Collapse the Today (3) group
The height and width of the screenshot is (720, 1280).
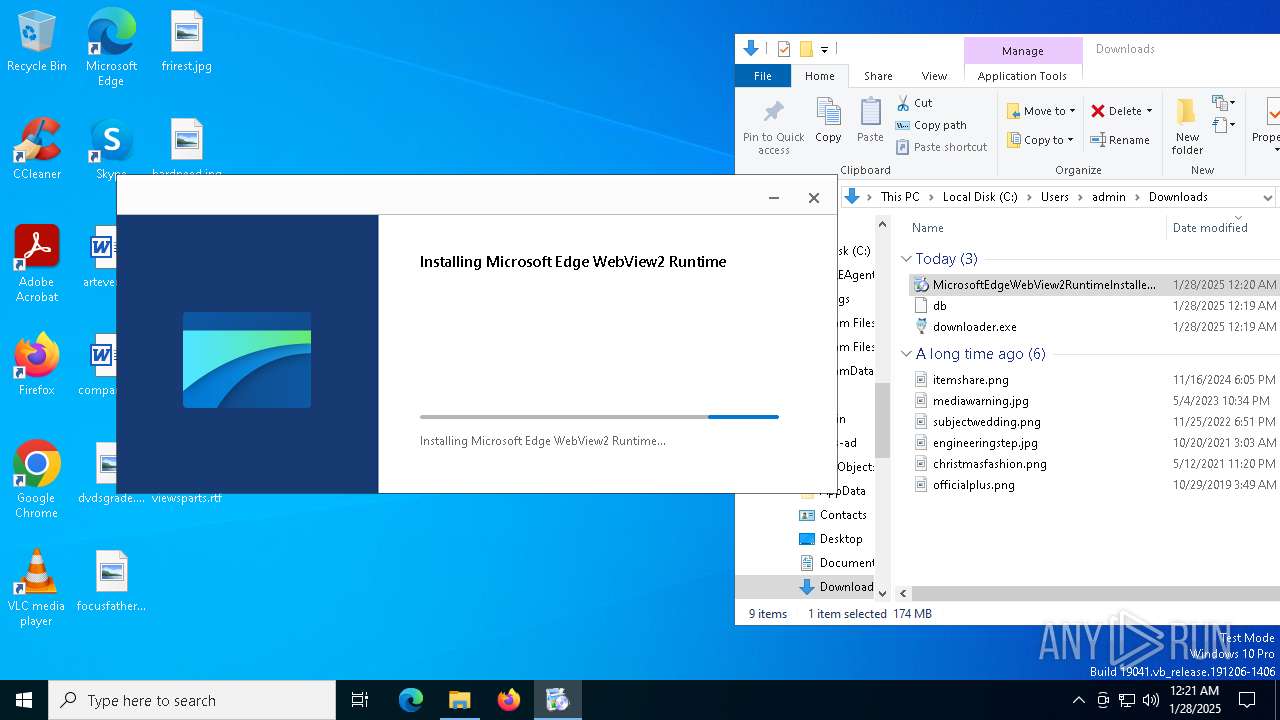click(x=906, y=259)
